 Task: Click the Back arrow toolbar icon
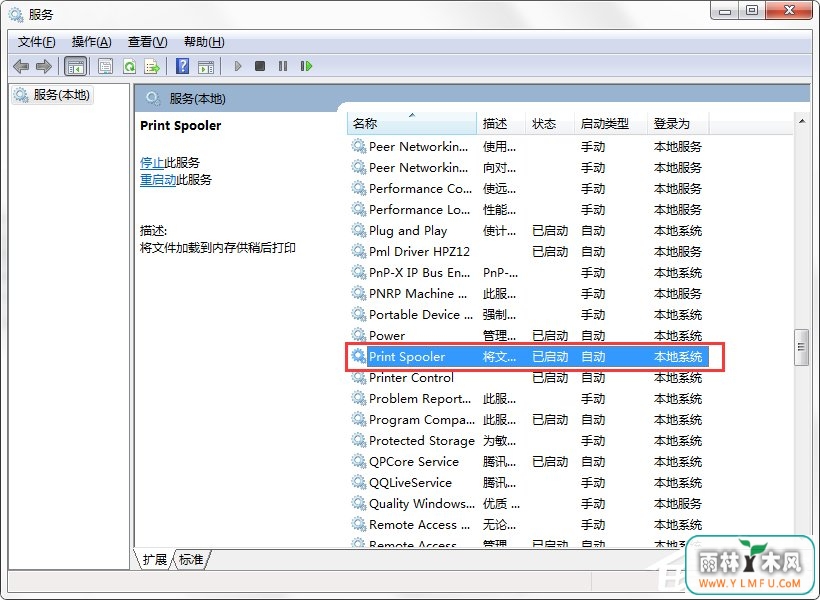(x=21, y=66)
